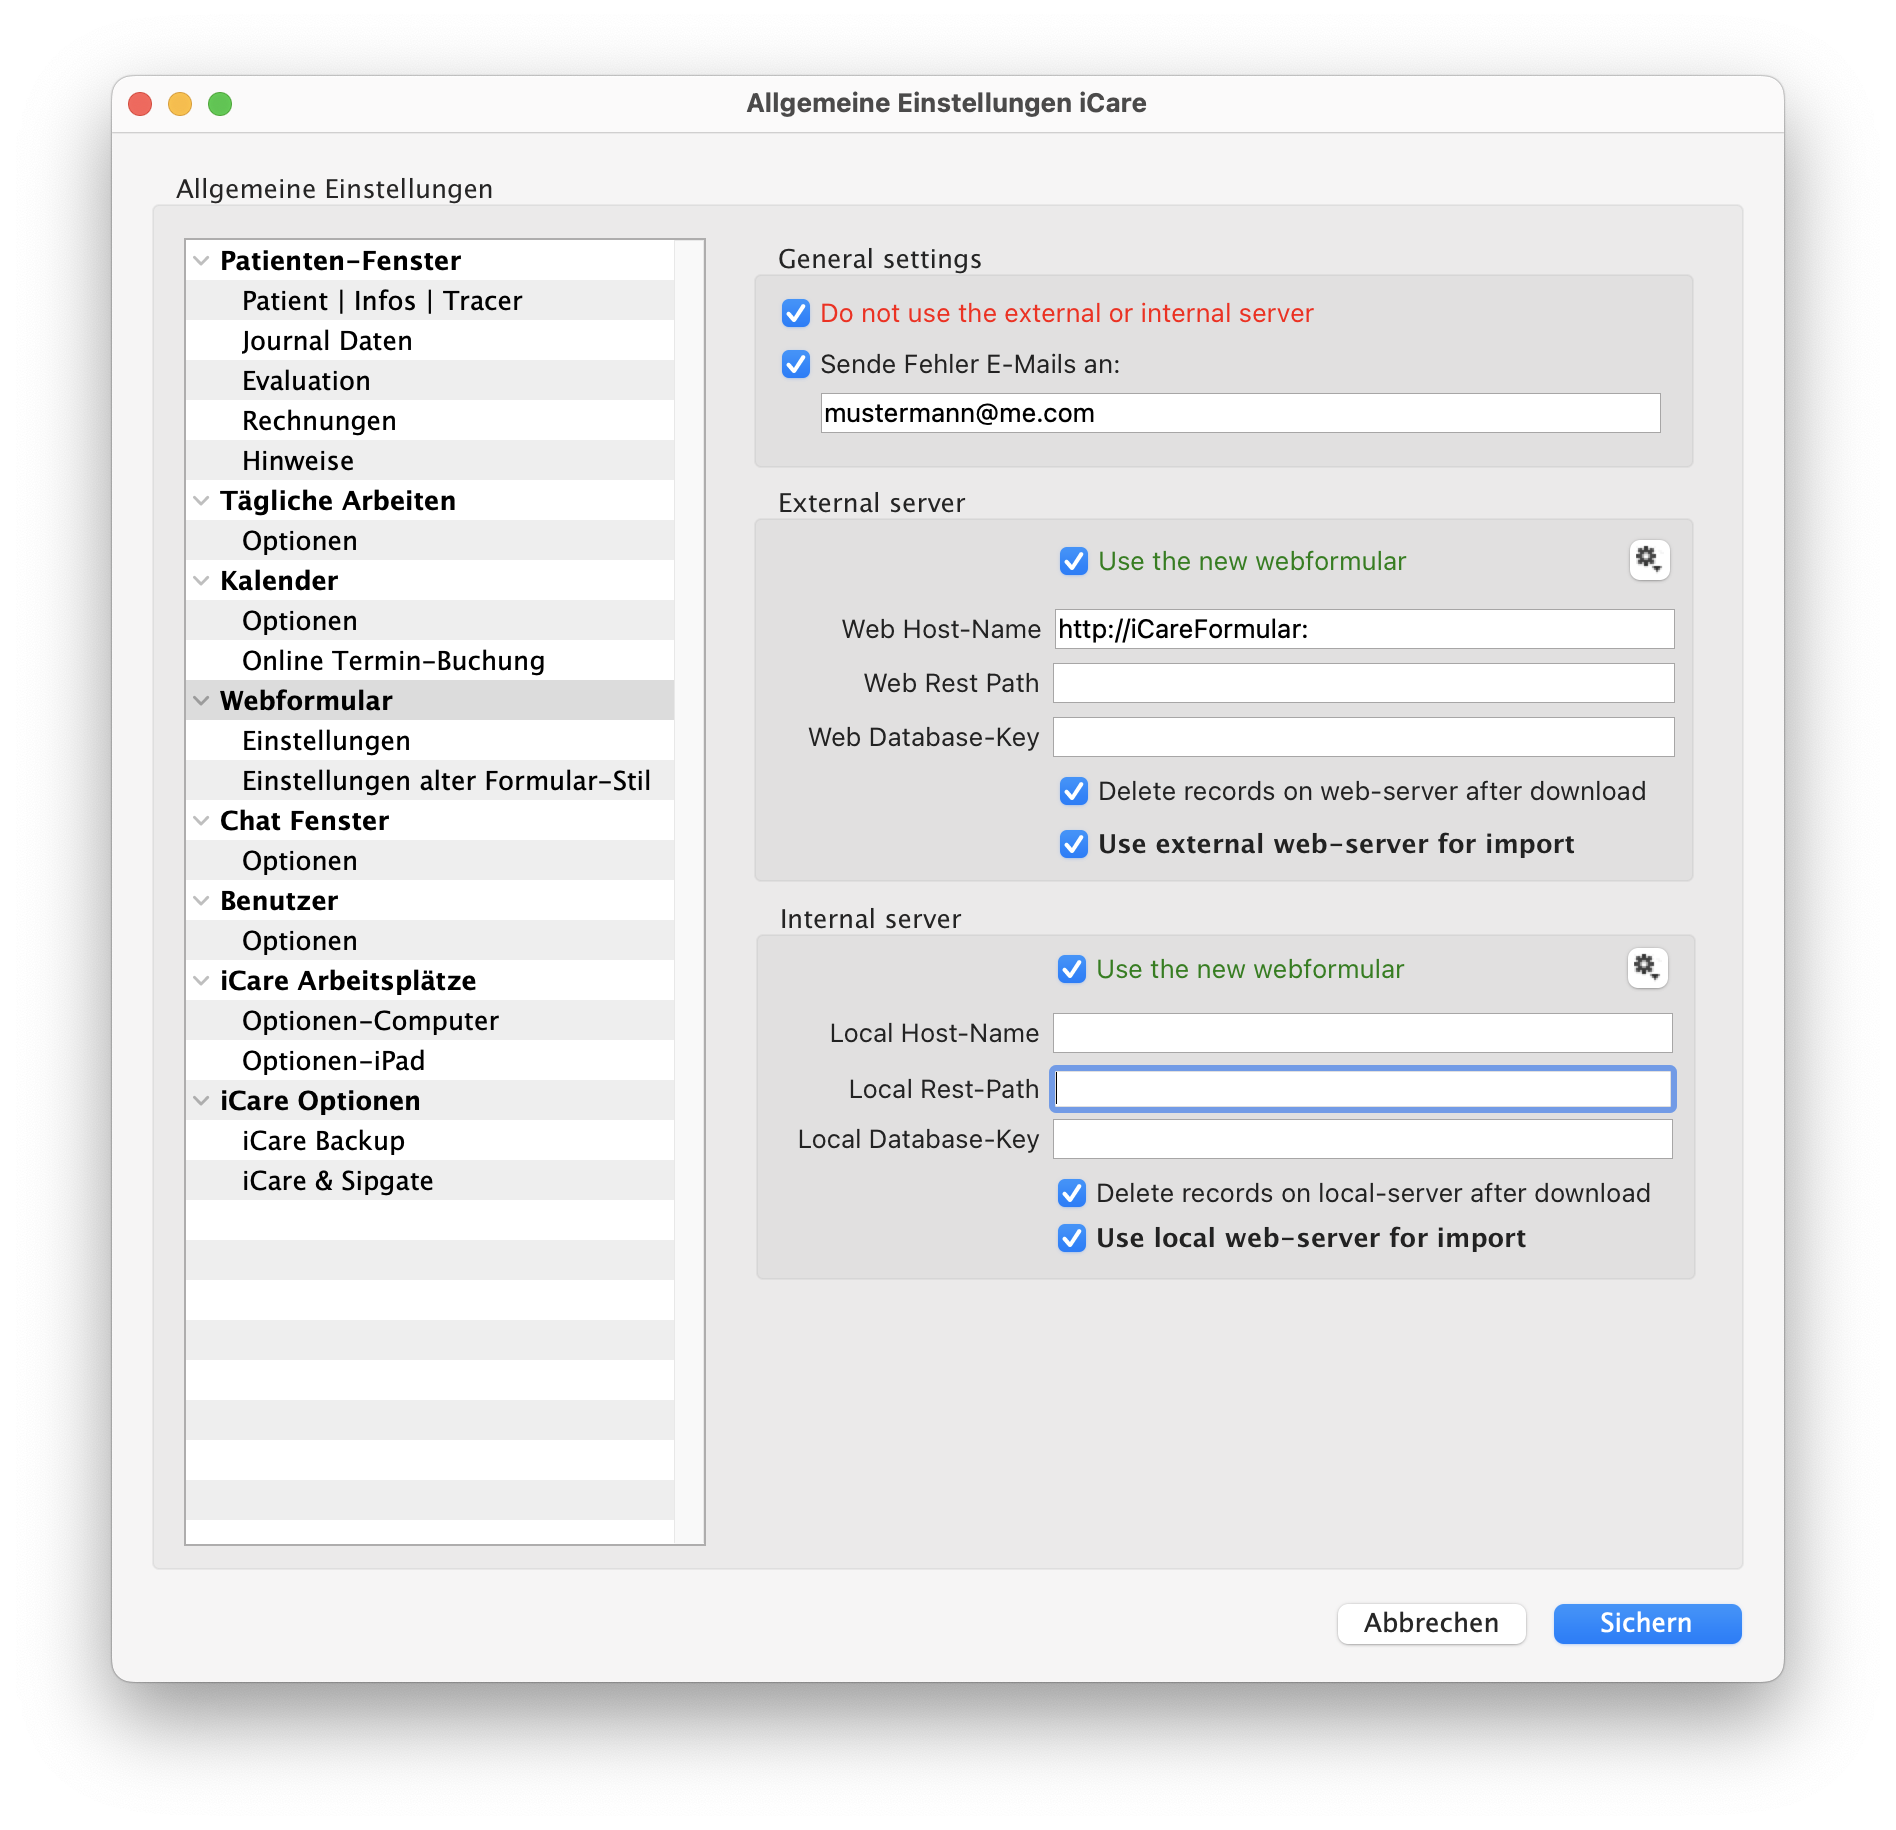
Task: Click the gear icon in Internal server section
Action: (x=1646, y=968)
